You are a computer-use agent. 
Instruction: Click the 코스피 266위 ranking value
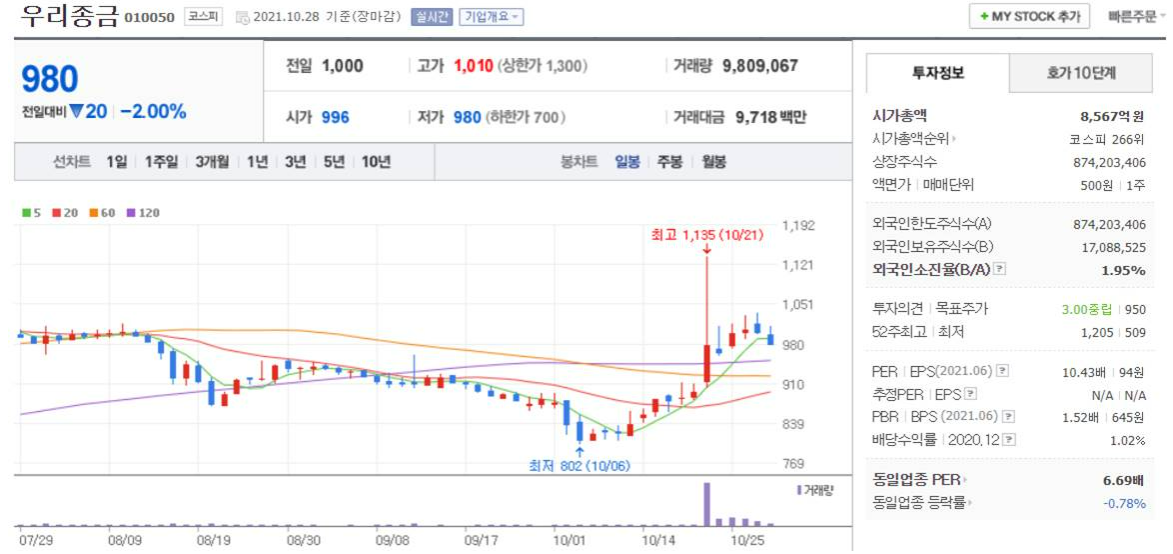pos(1108,139)
